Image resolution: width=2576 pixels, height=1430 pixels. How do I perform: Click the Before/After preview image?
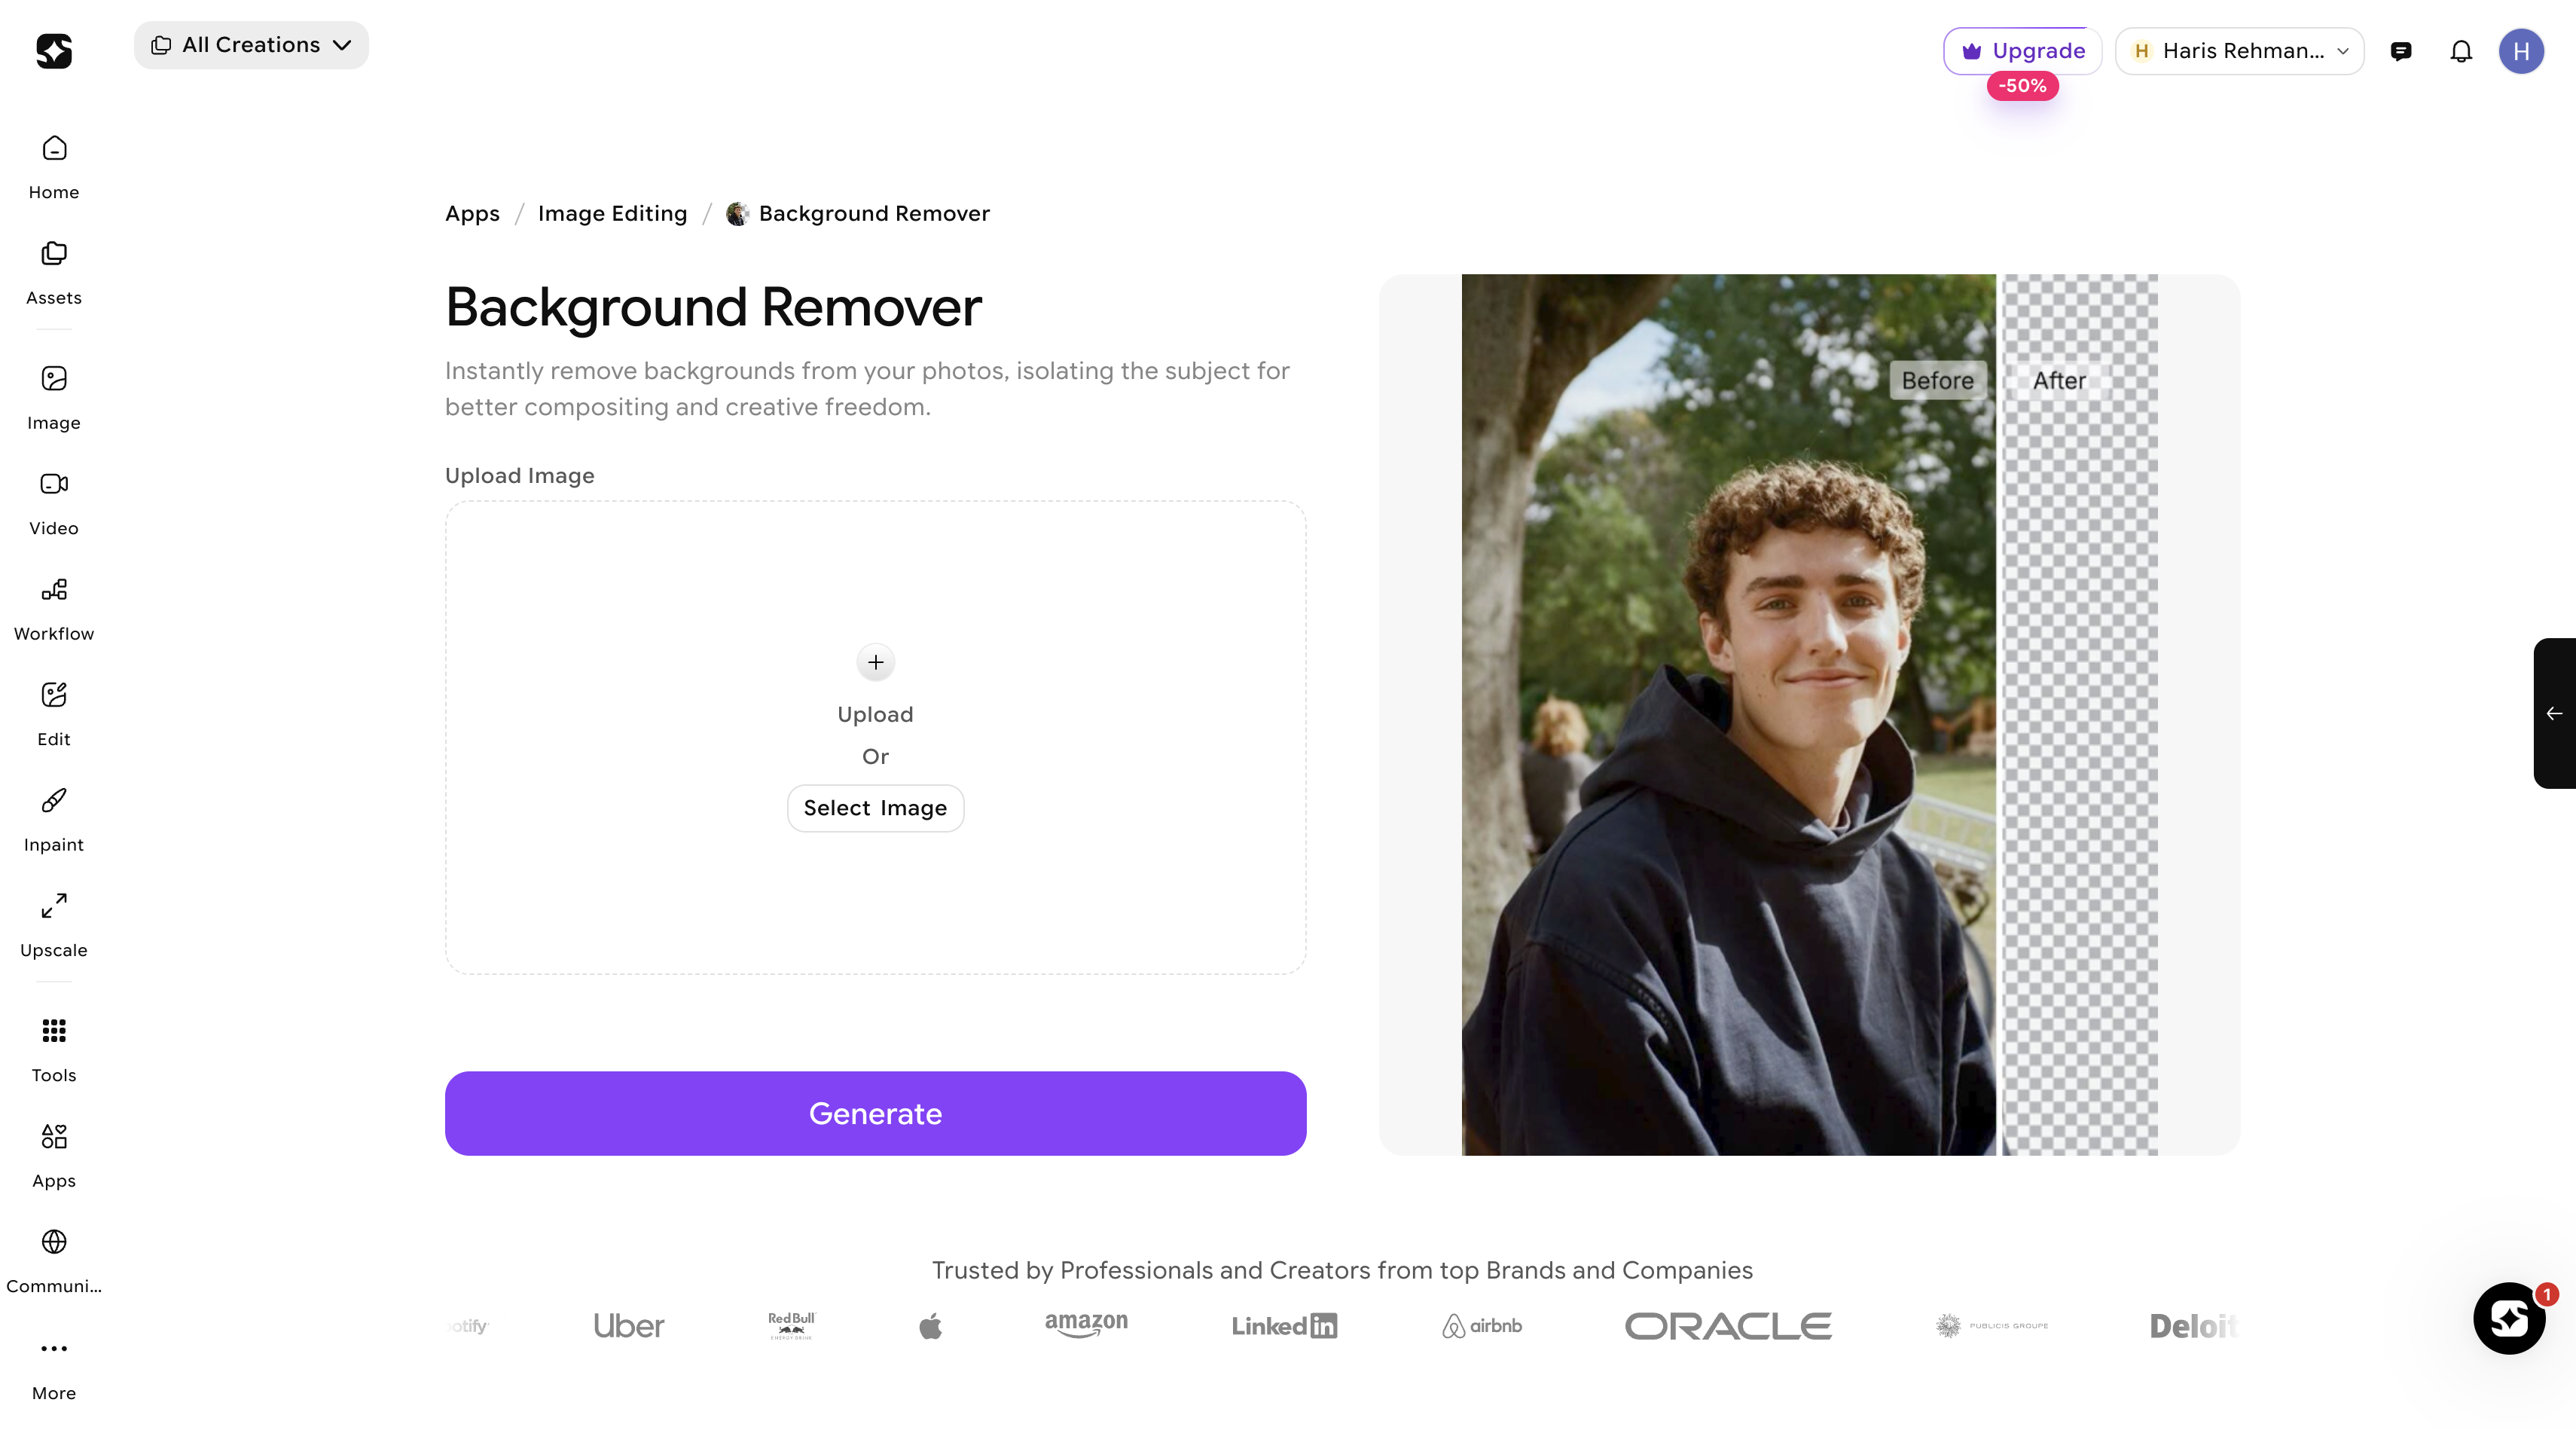coord(1808,715)
